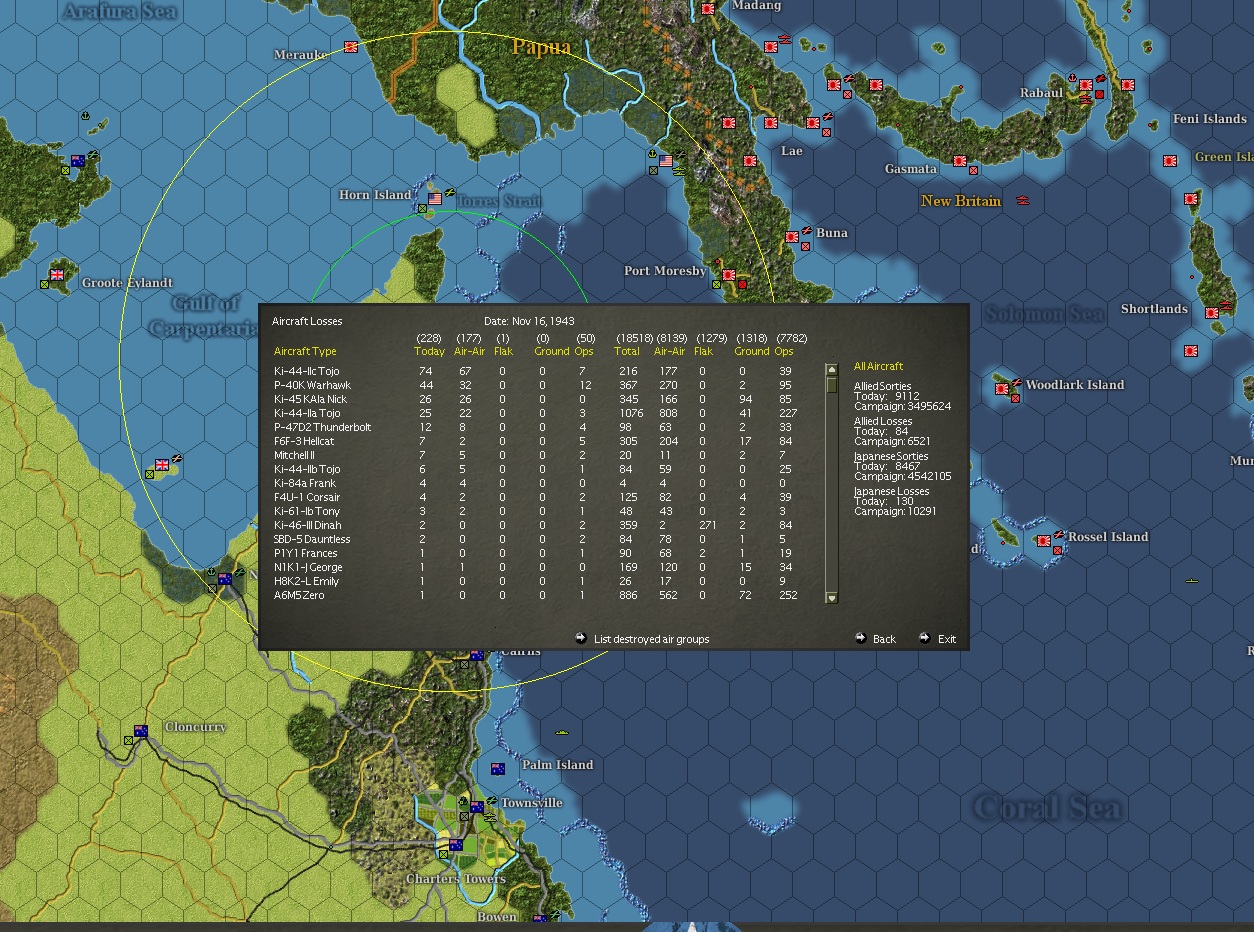Screen dimensions: 1254x932
Task: Click the All Aircraft label
Action: [x=877, y=366]
